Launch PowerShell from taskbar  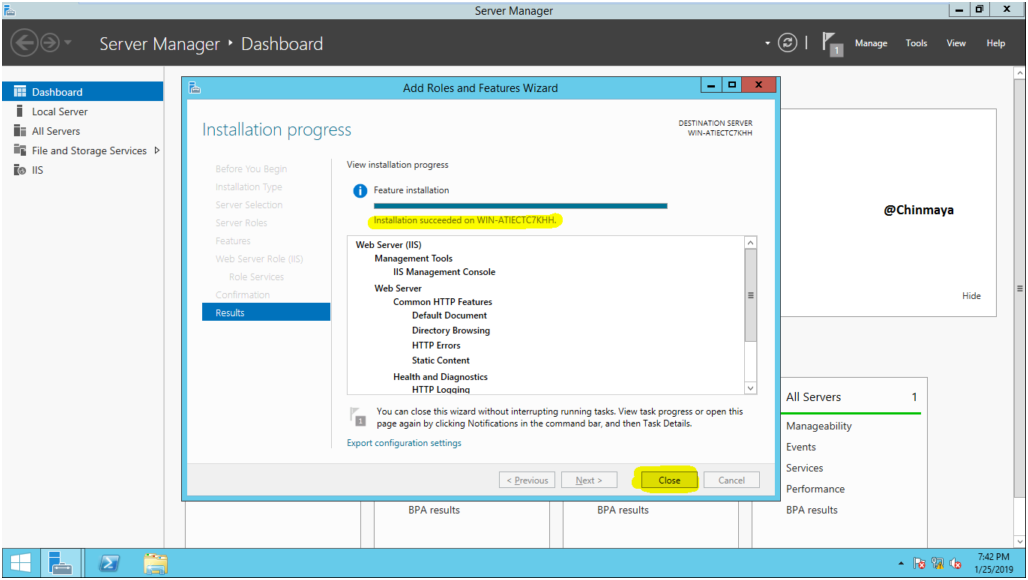(x=109, y=563)
